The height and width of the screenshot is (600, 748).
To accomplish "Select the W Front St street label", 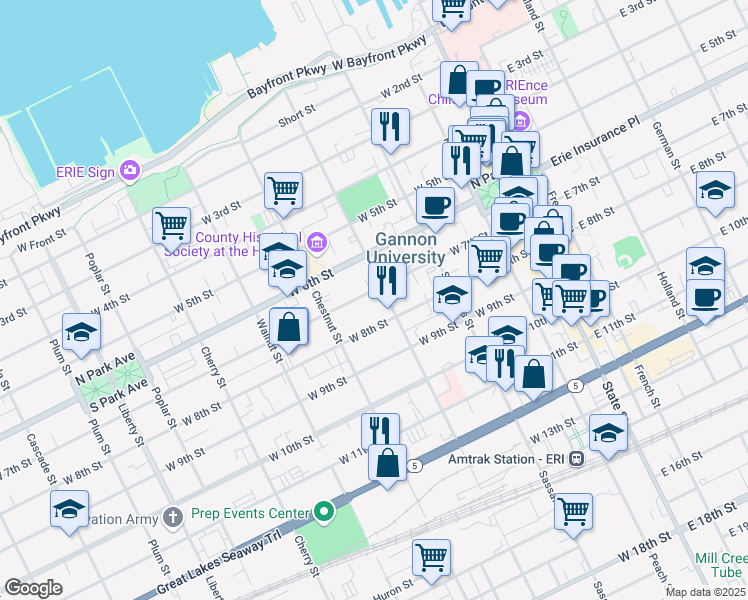I will point(42,241).
